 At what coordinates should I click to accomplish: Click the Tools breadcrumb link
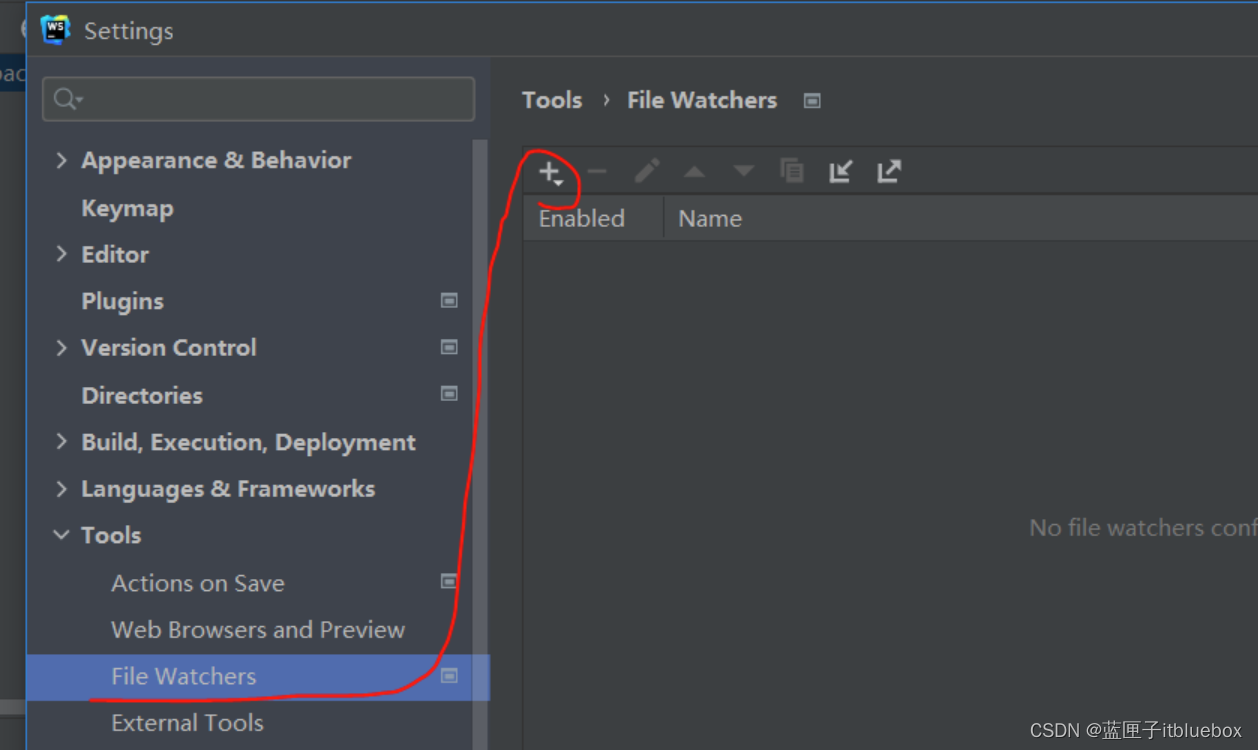(x=552, y=100)
